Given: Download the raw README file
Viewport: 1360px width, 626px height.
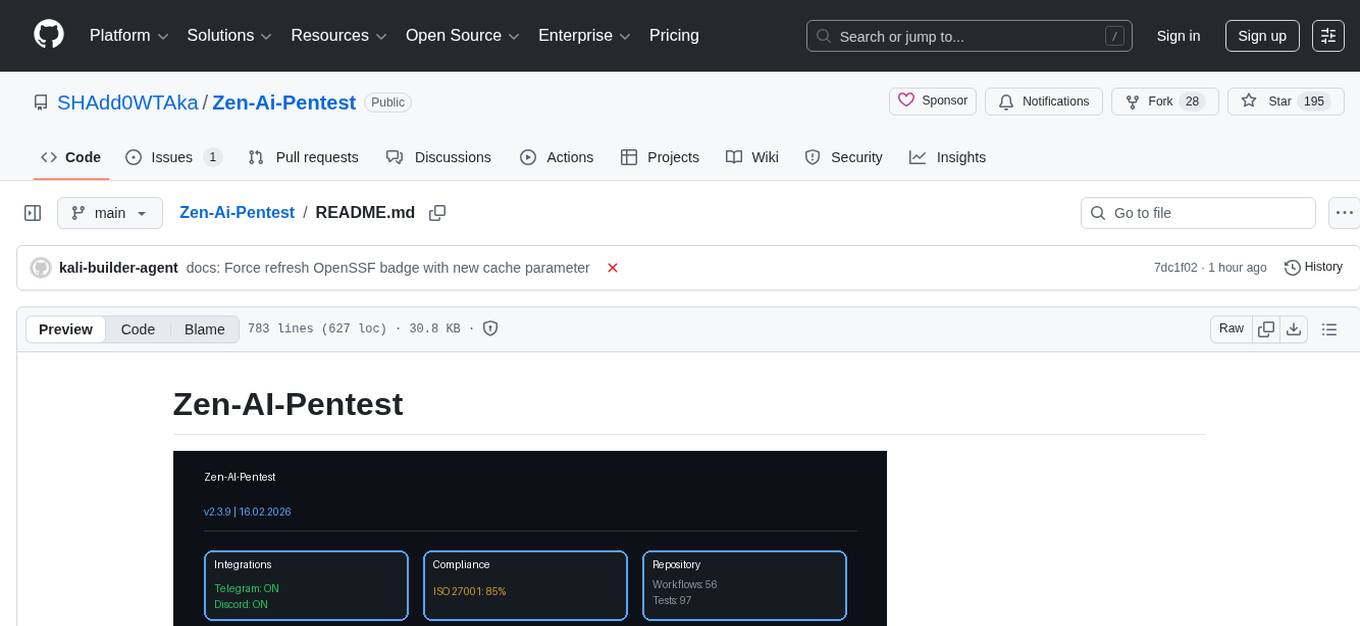Looking at the screenshot, I should pos(1294,329).
